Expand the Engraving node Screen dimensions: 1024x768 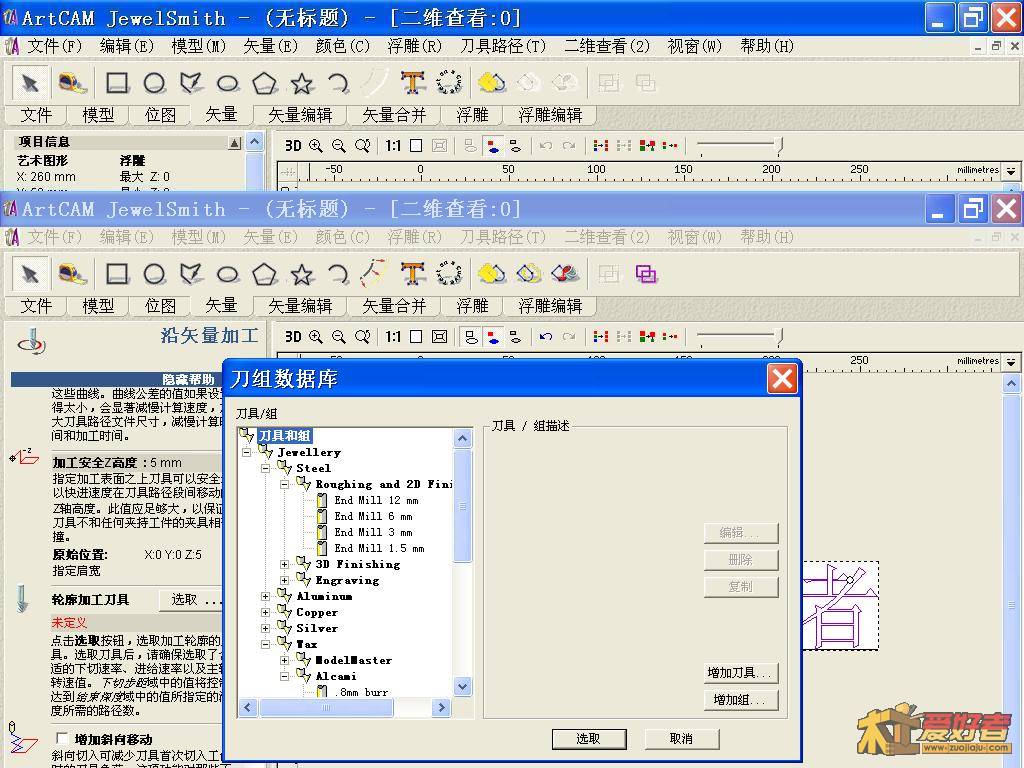click(285, 580)
